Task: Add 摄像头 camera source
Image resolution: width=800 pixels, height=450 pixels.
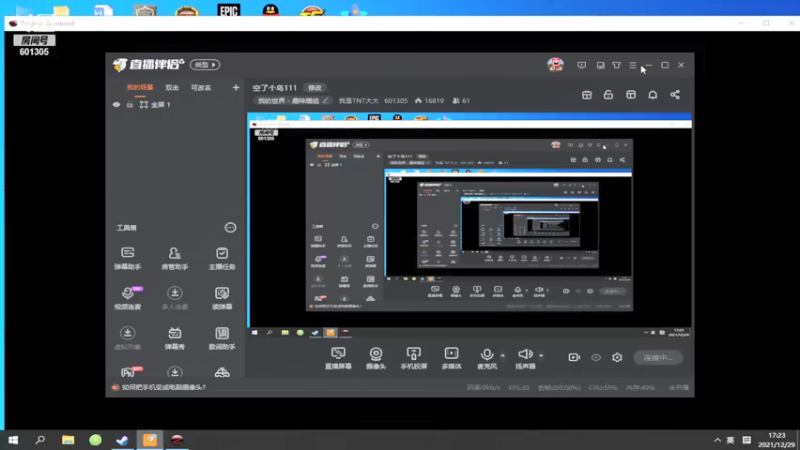Action: pyautogui.click(x=376, y=358)
